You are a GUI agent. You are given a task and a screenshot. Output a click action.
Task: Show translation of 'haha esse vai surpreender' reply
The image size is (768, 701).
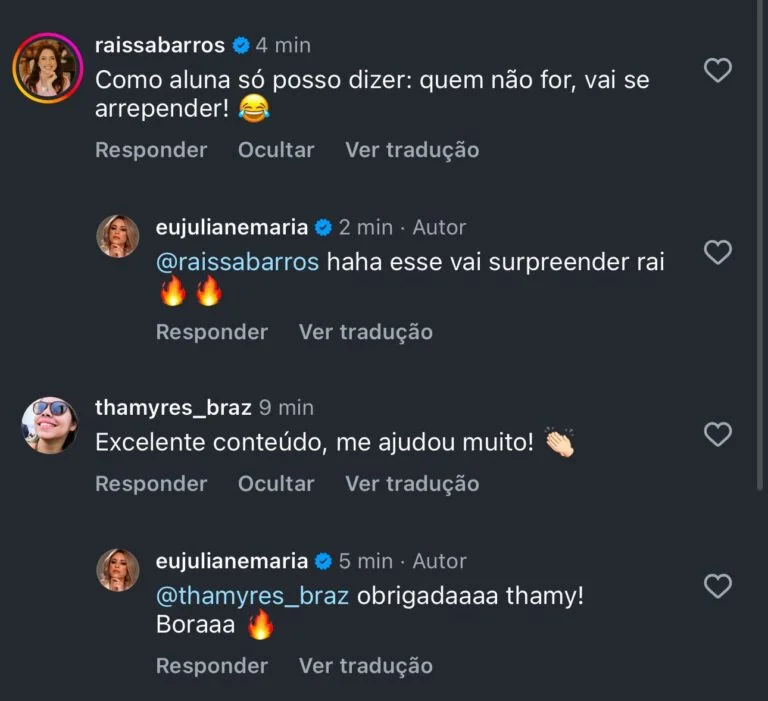[366, 332]
